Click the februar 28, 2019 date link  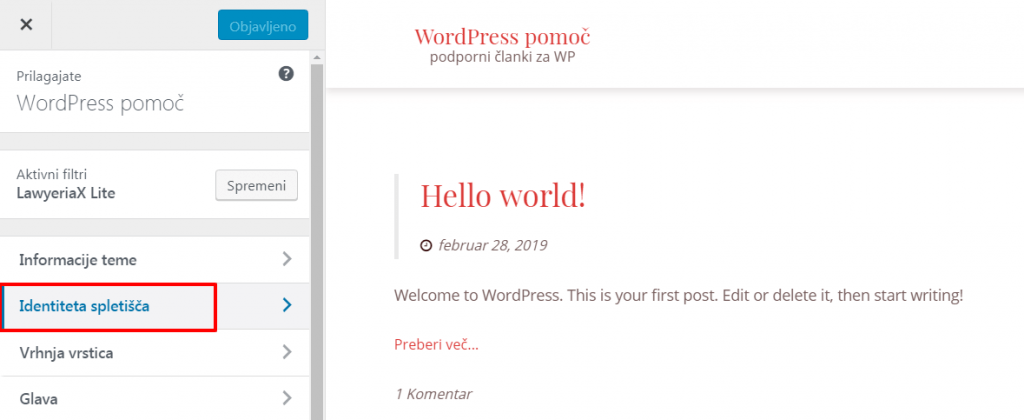point(492,246)
